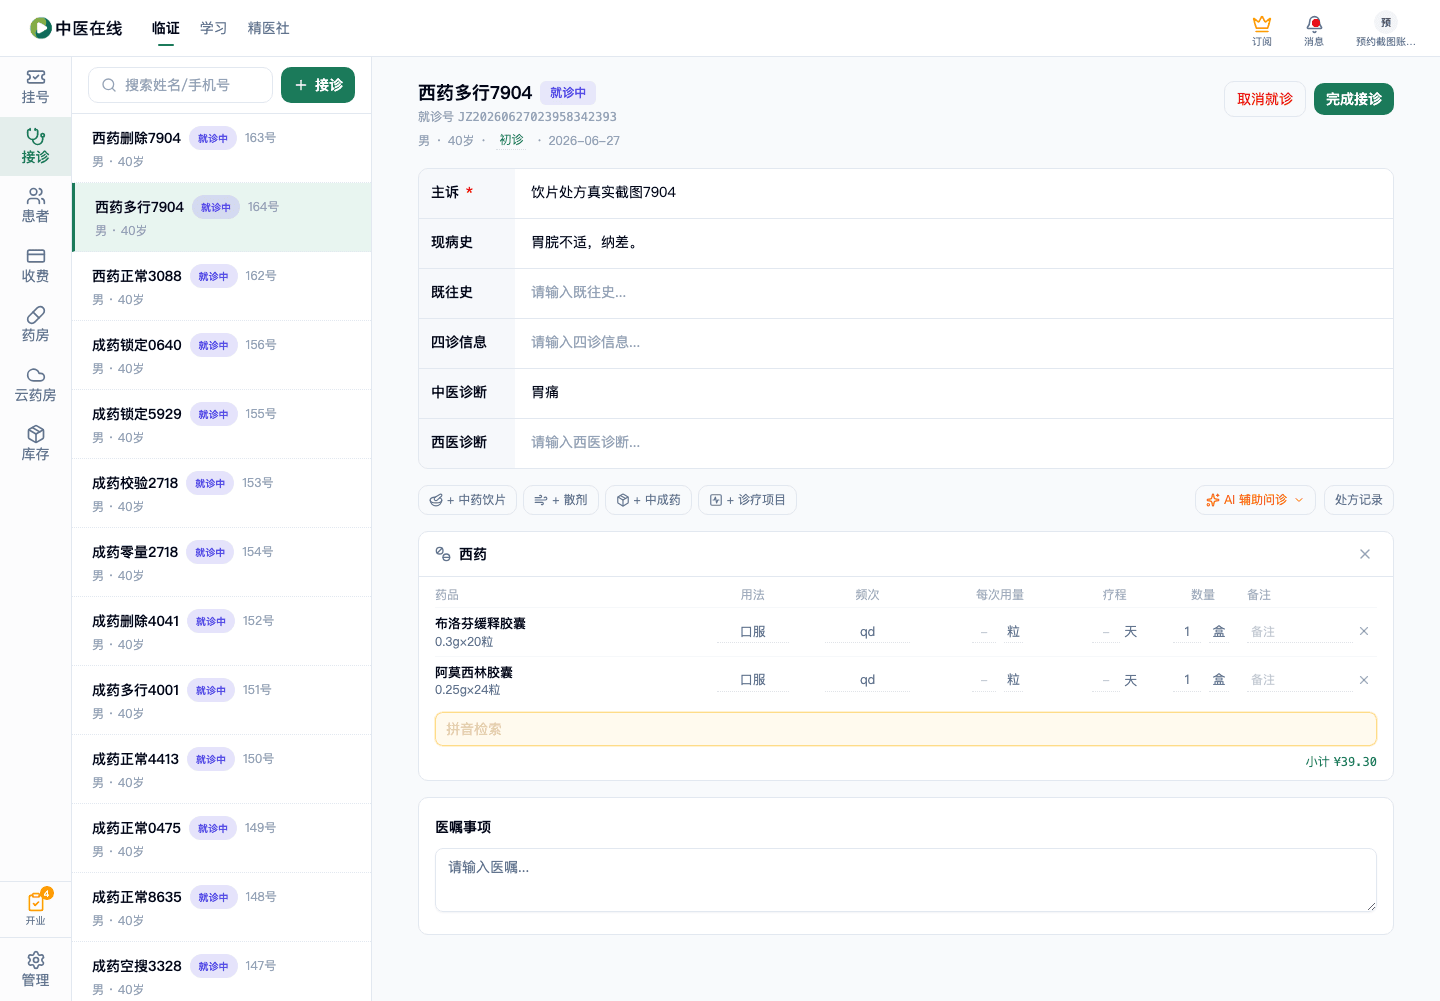Select patient 西药正常3088

[x=222, y=286]
